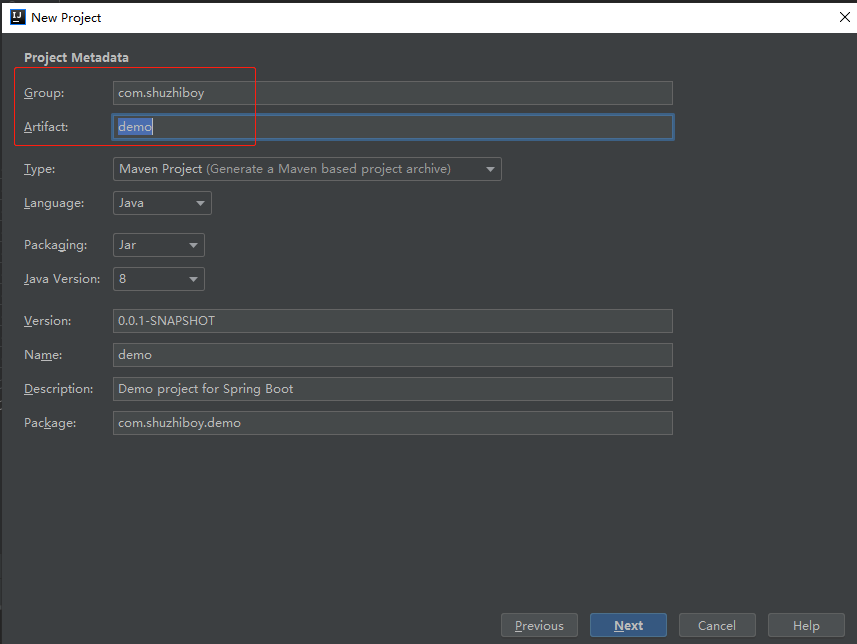Click the Group label

[44, 93]
